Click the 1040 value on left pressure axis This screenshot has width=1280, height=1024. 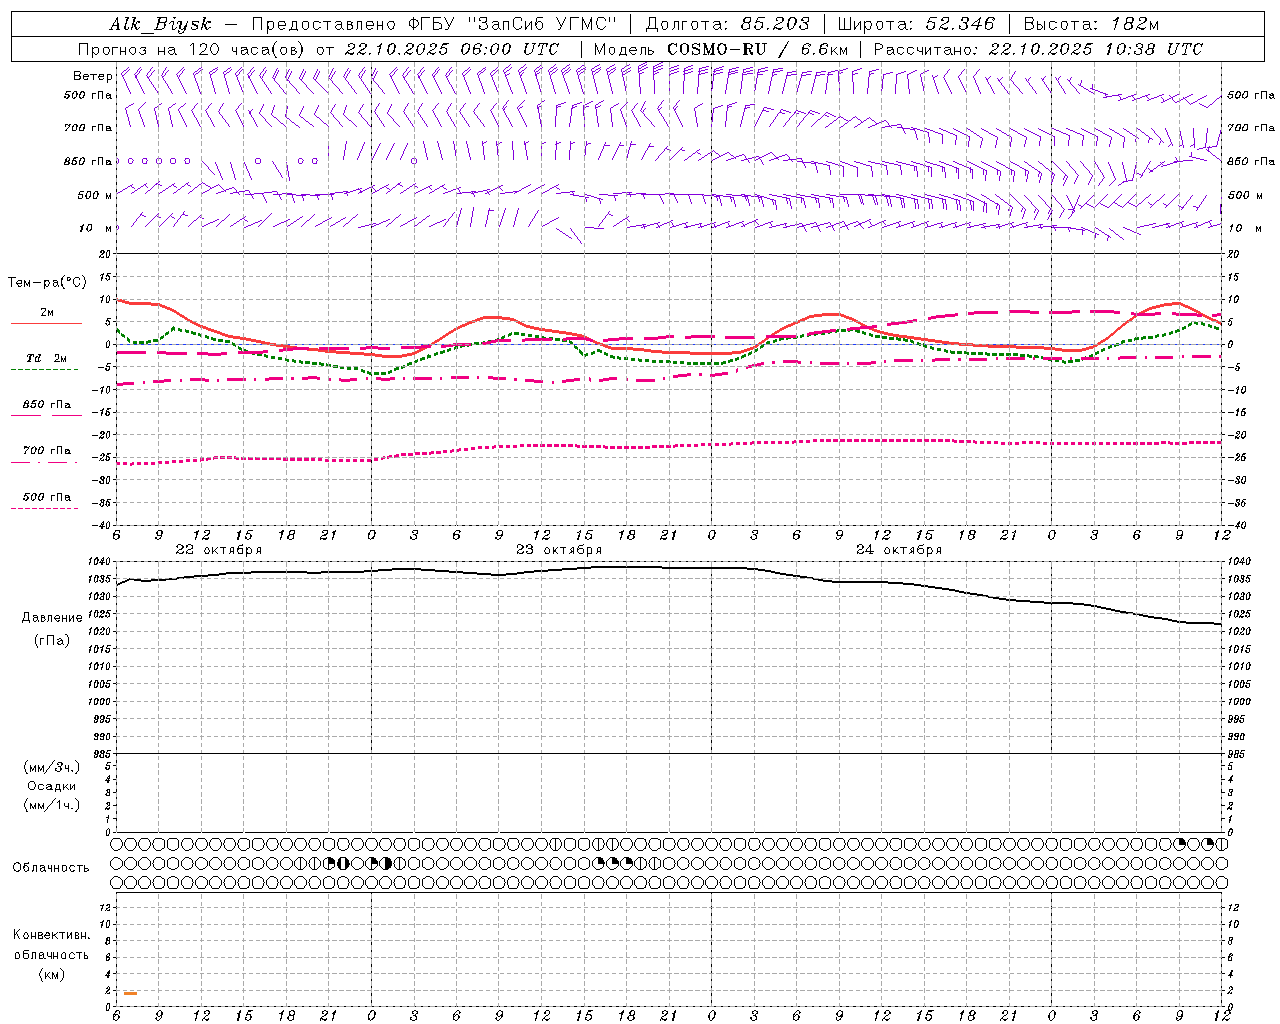click(x=100, y=562)
